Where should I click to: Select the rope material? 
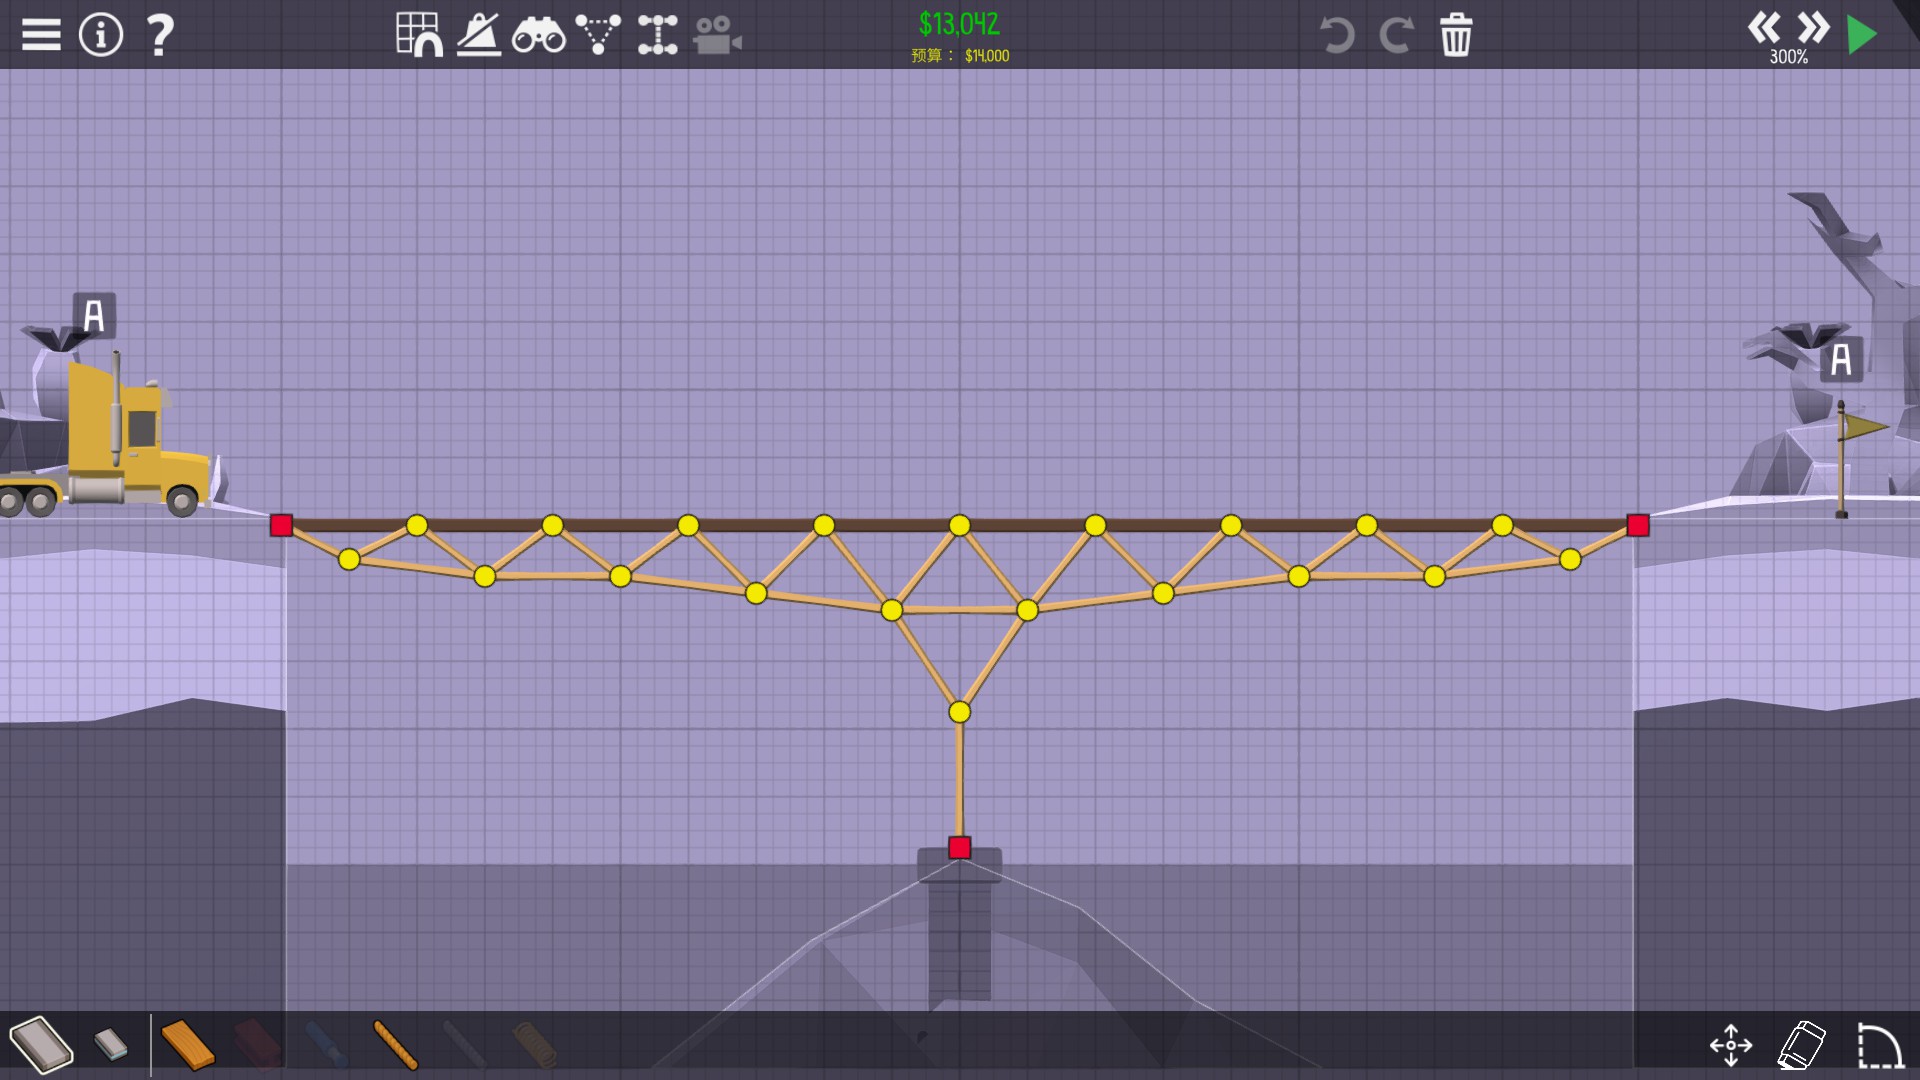point(395,1045)
